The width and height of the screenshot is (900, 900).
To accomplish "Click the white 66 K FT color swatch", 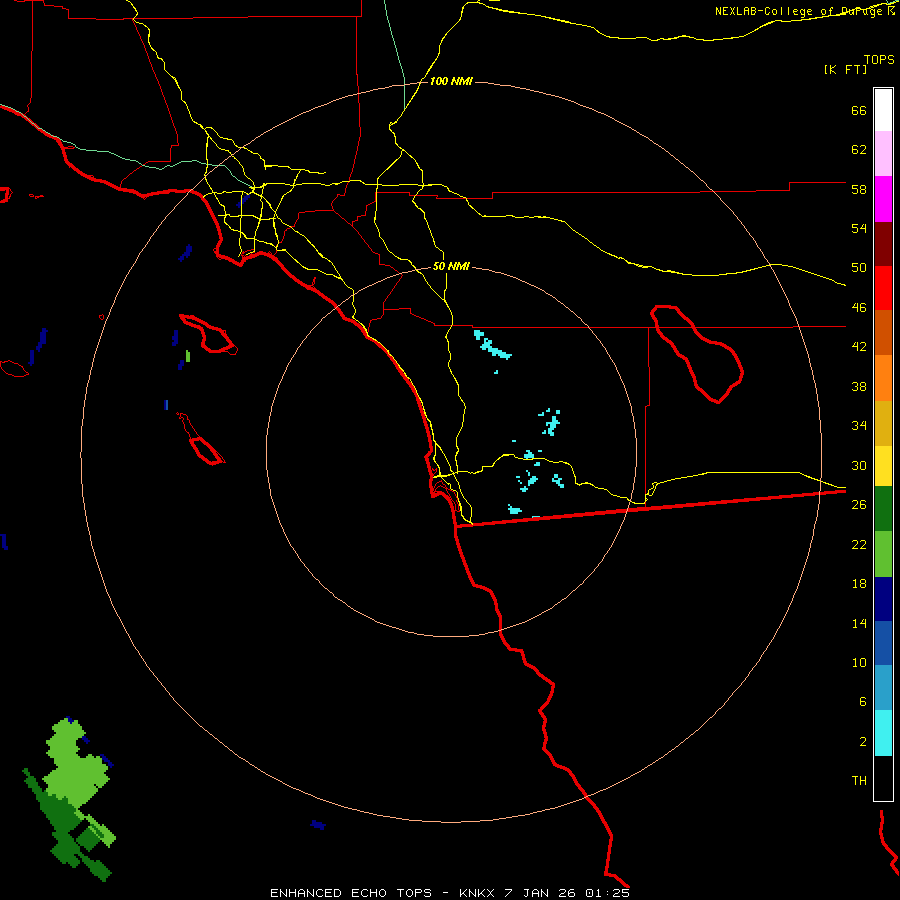I will (x=883, y=110).
